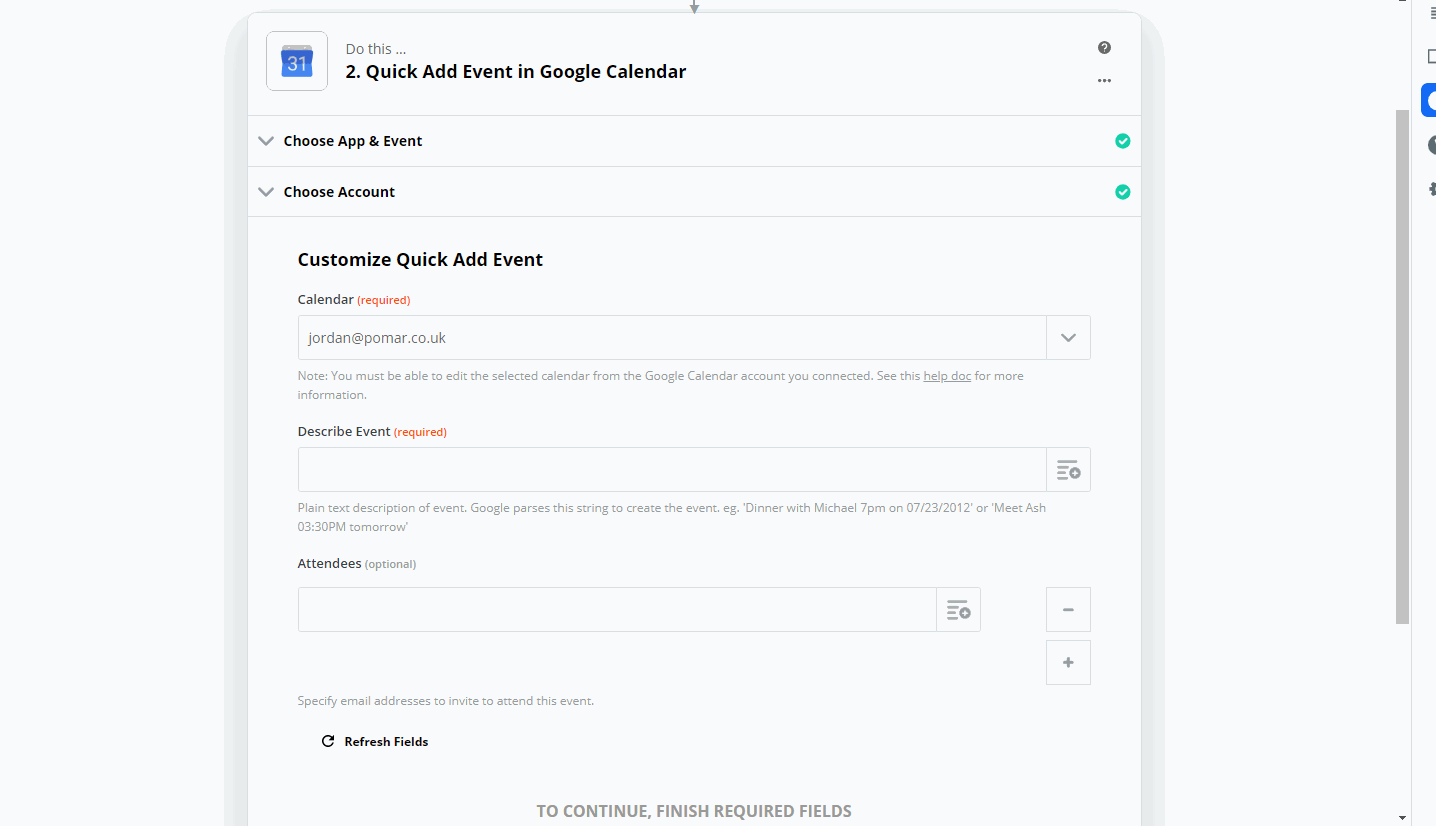This screenshot has width=1436, height=826.
Task: Click To Continue, Finish Required Fields button
Action: pyautogui.click(x=694, y=811)
